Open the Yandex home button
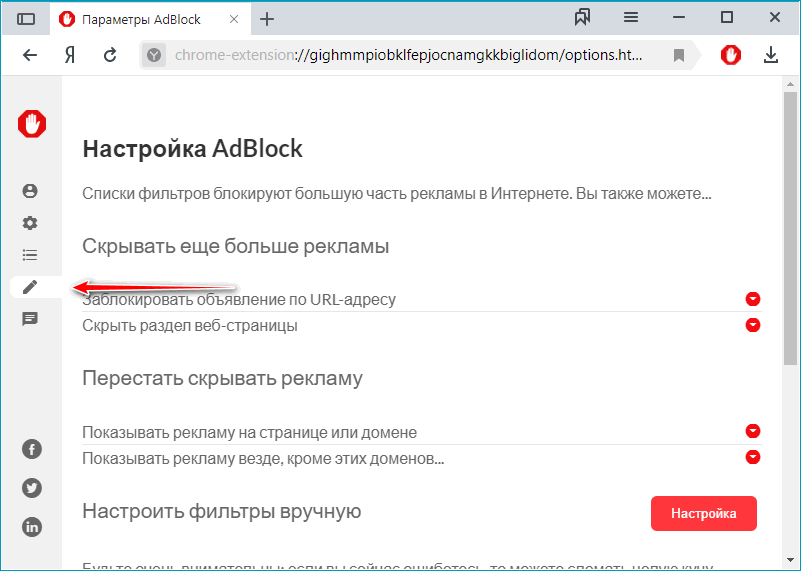 pos(70,55)
